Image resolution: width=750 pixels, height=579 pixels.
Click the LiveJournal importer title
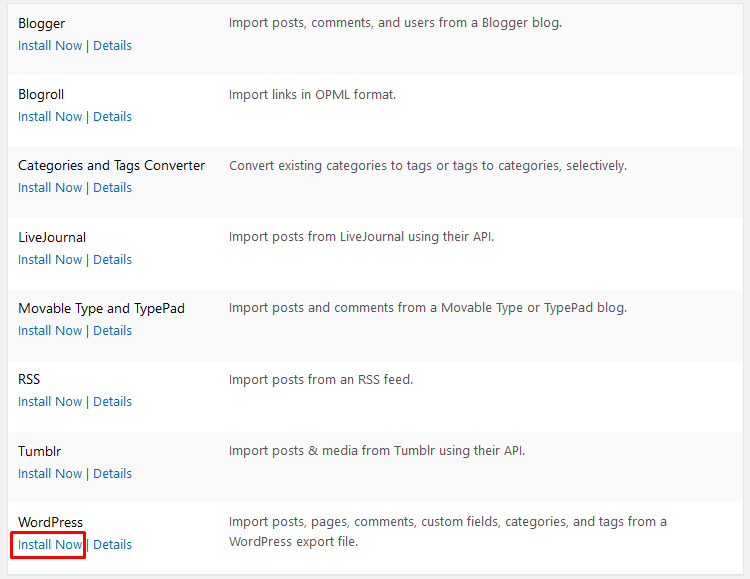pos(52,237)
